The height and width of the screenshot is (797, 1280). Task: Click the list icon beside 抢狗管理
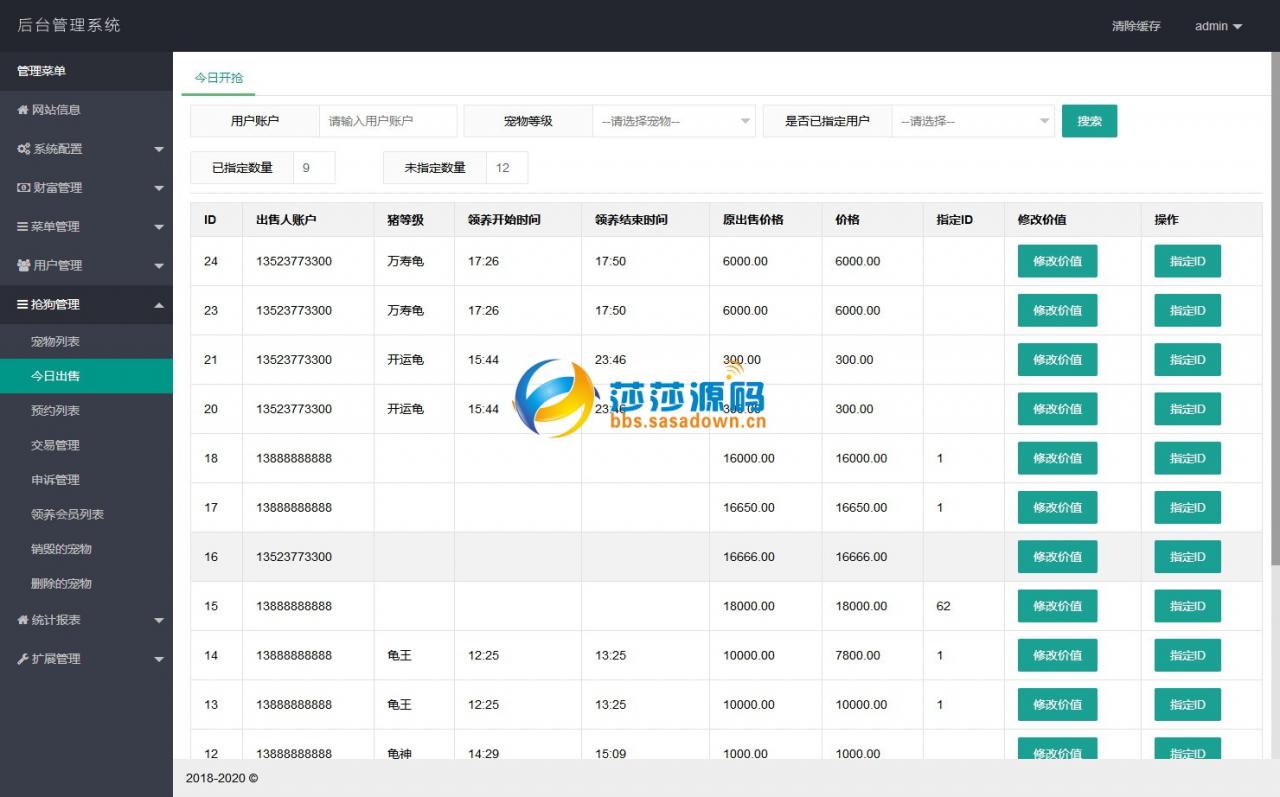tap(23, 304)
